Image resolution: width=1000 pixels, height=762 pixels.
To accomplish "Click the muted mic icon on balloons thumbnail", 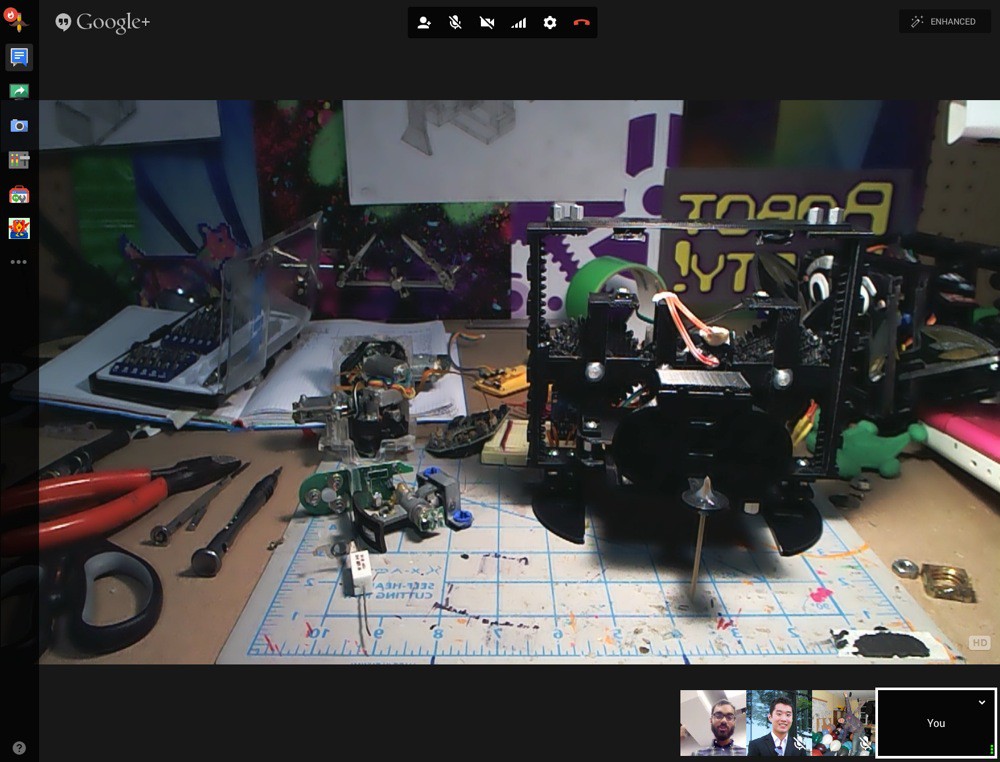I will coord(865,744).
